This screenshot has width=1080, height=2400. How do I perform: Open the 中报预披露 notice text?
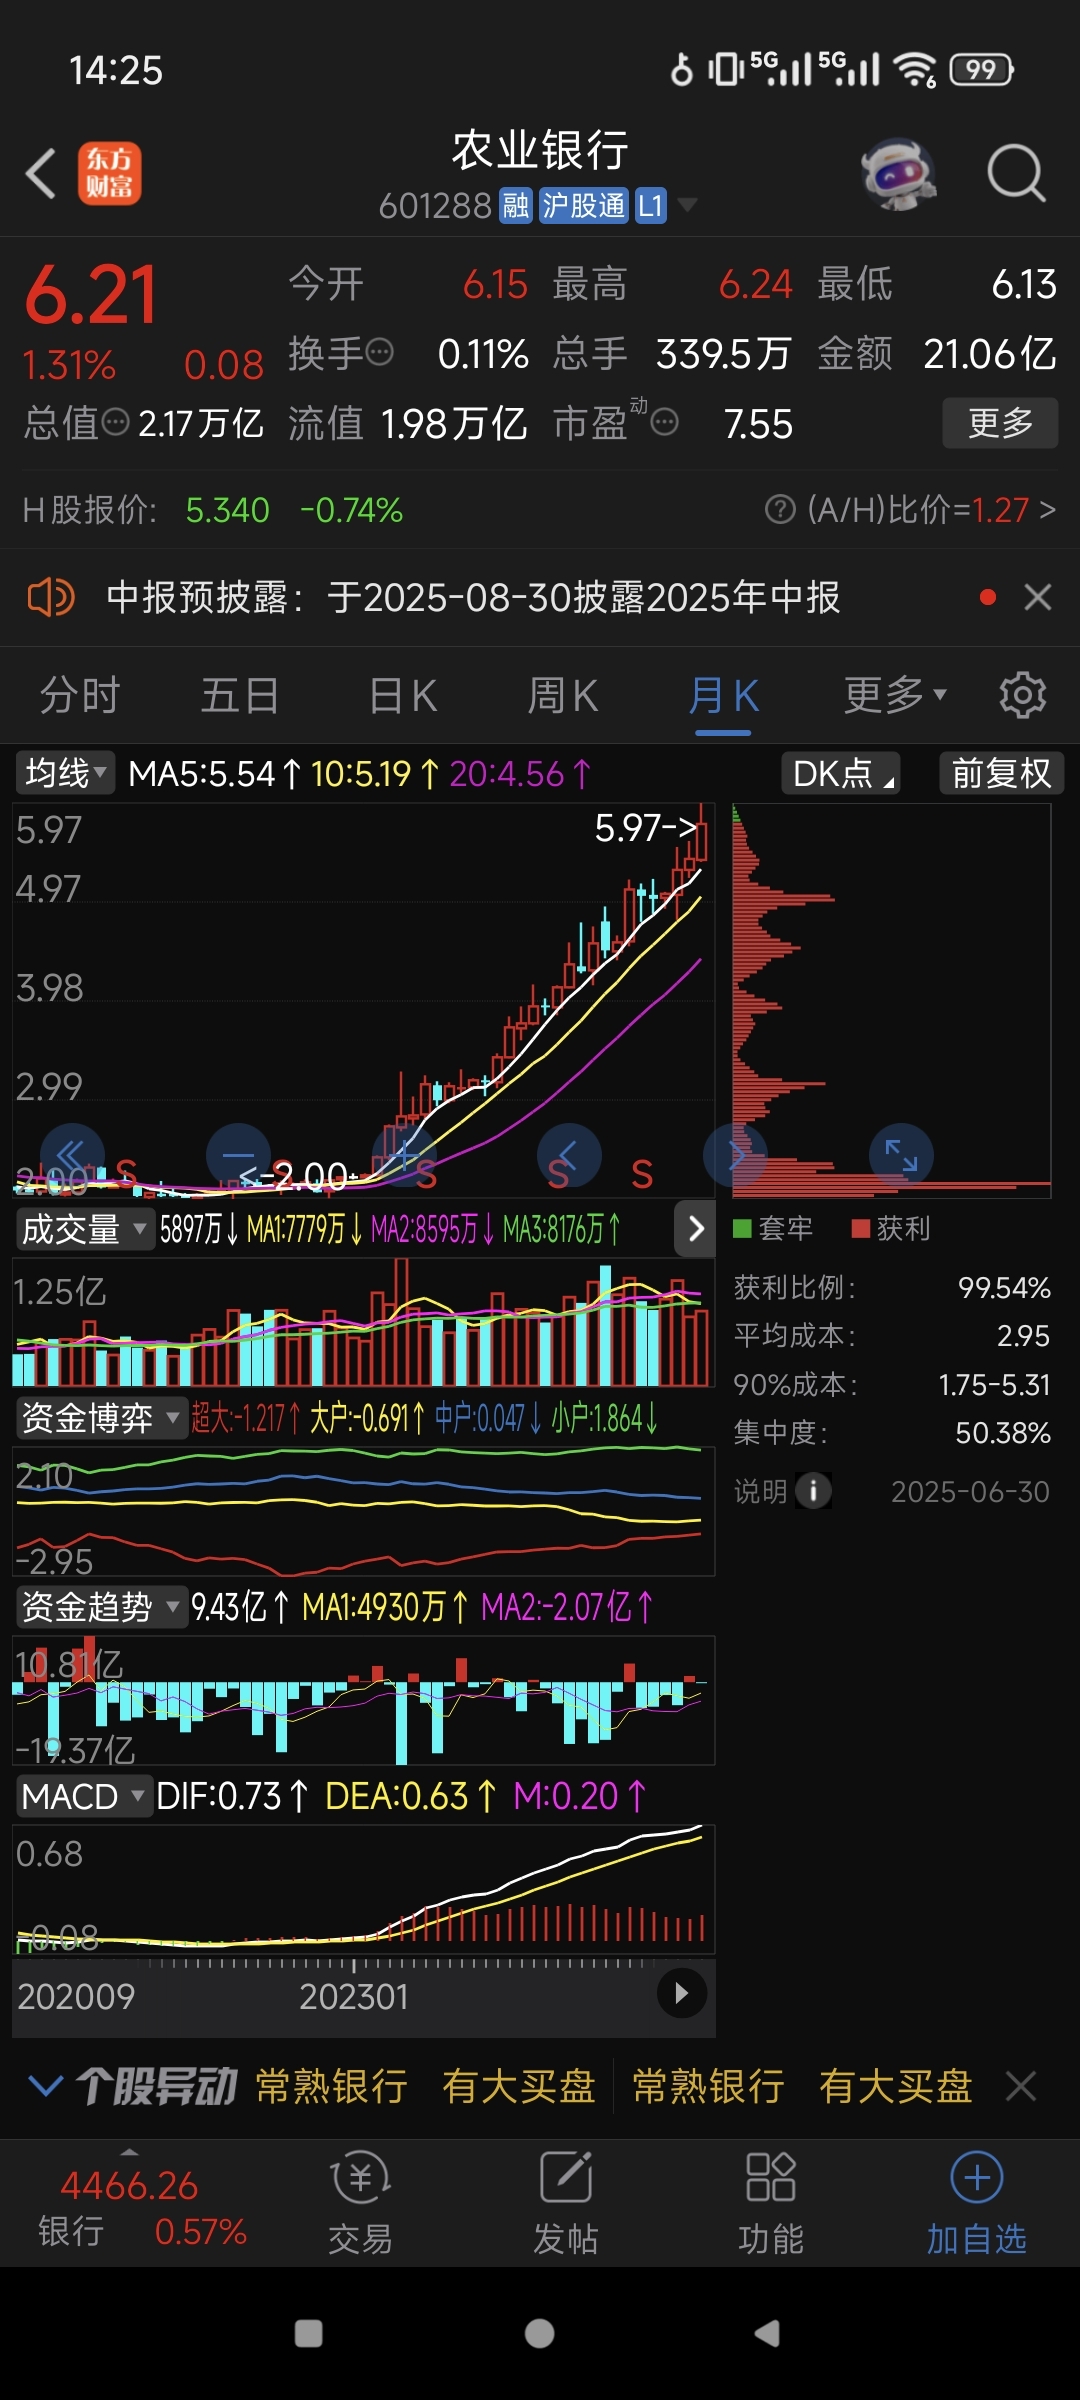[473, 597]
